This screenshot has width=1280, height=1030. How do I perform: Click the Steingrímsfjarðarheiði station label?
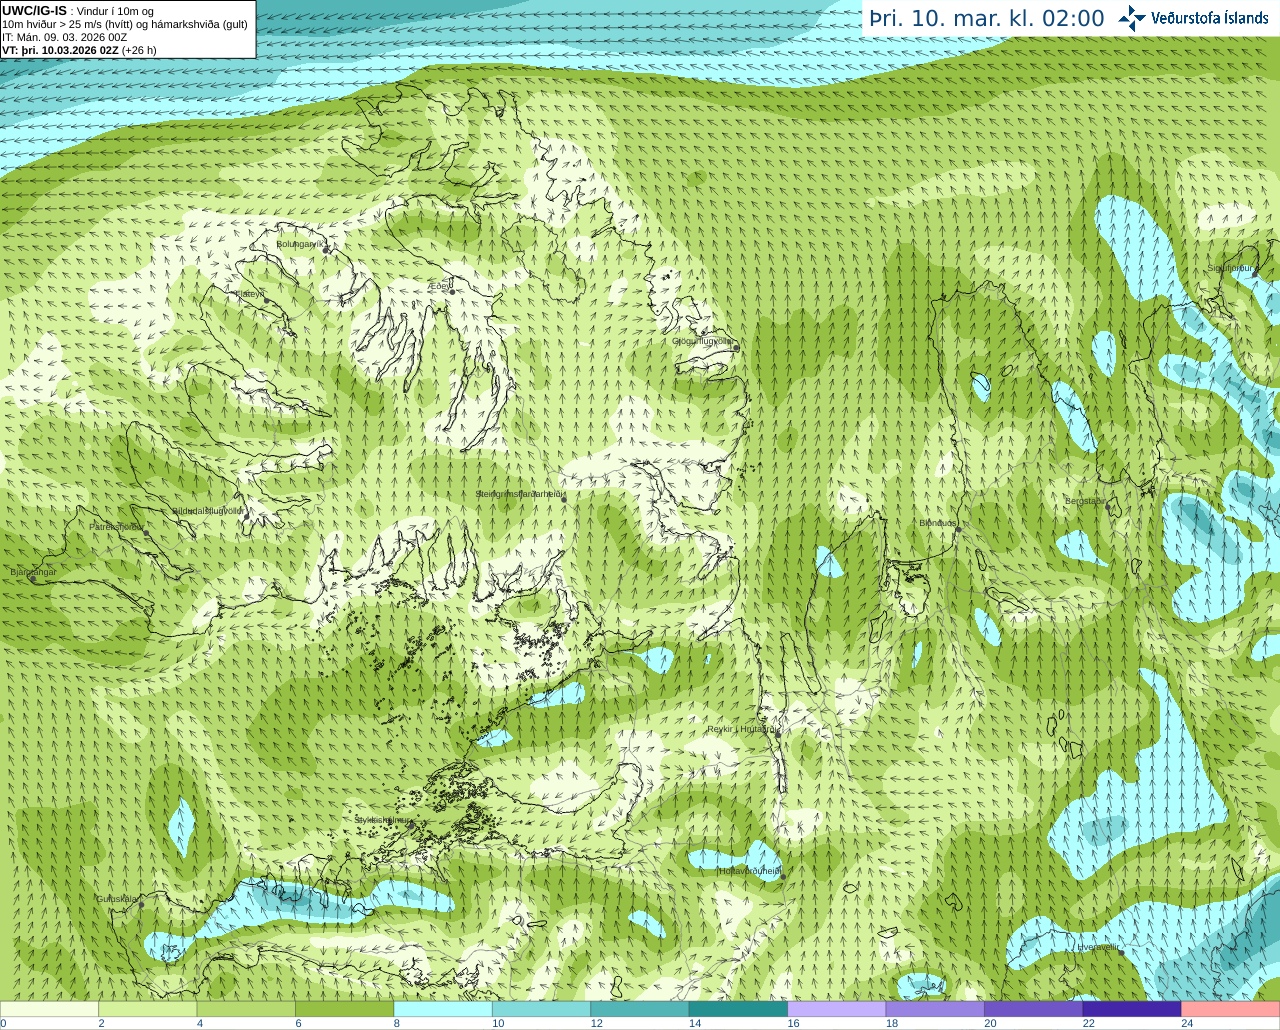[520, 494]
